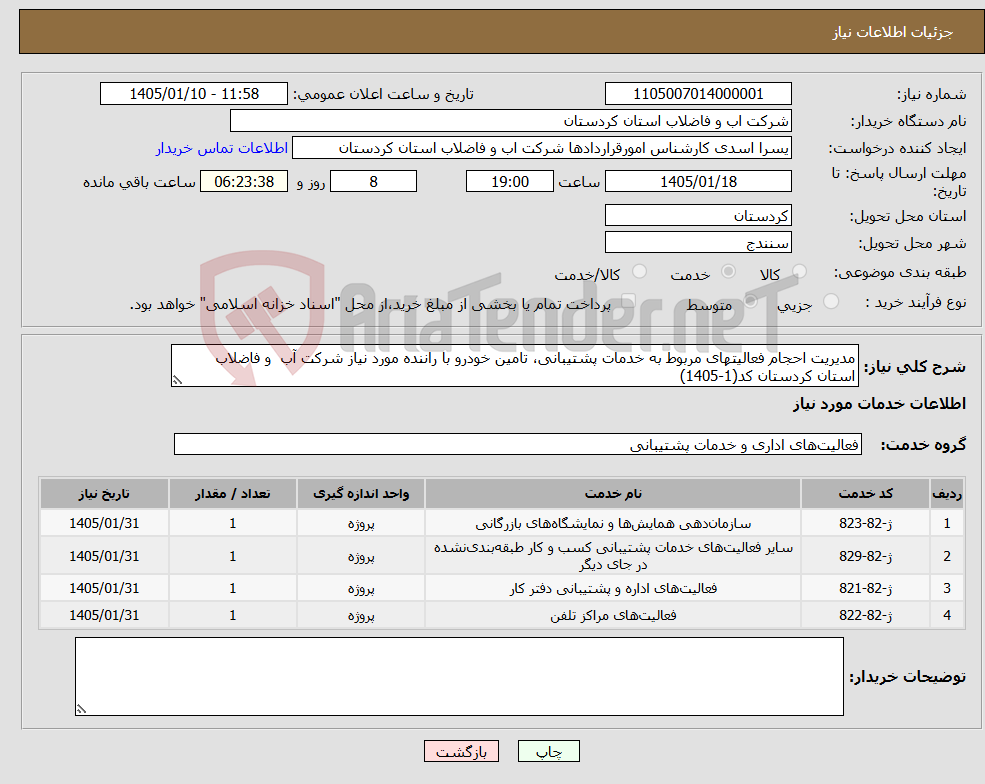This screenshot has width=985, height=784.
Task: Click the شرح کلی نیاز text area
Action: coord(514,366)
